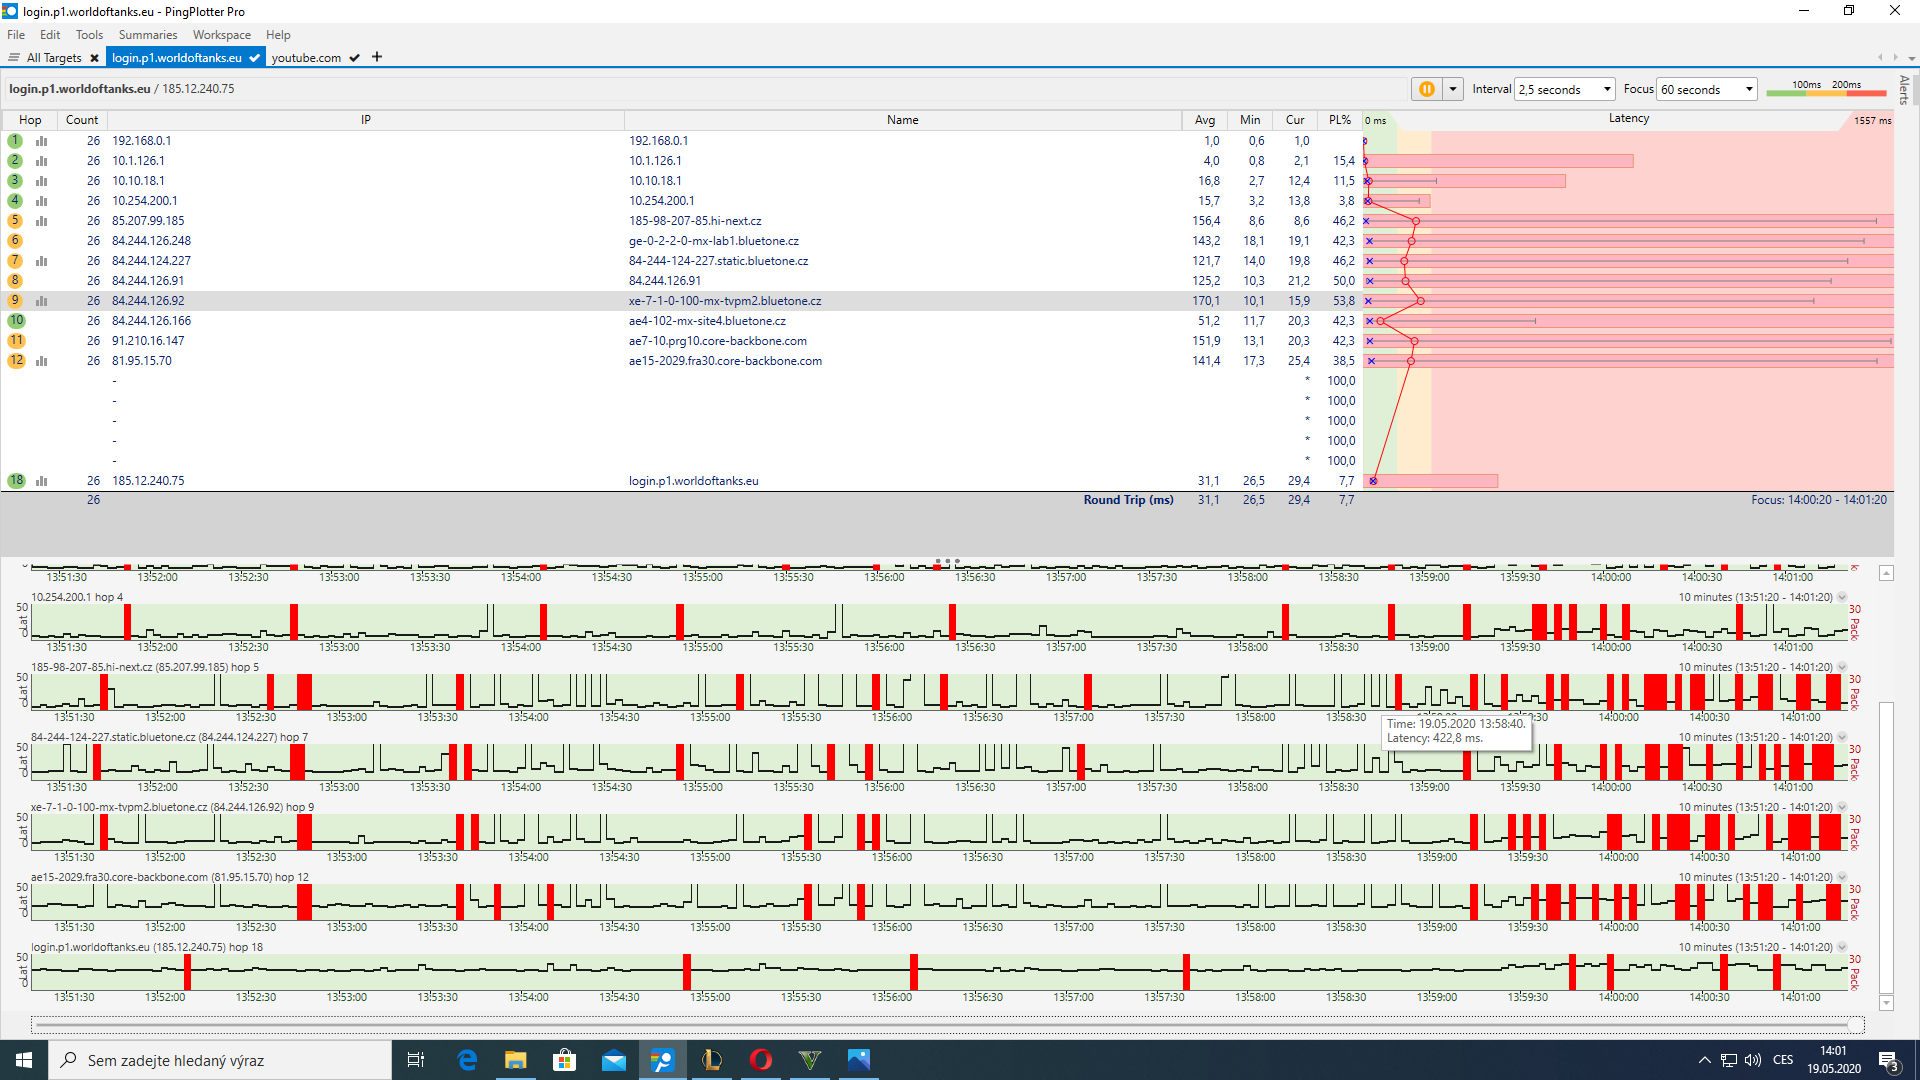Open the Workspace menu
This screenshot has height=1080, width=1920.
[x=222, y=35]
